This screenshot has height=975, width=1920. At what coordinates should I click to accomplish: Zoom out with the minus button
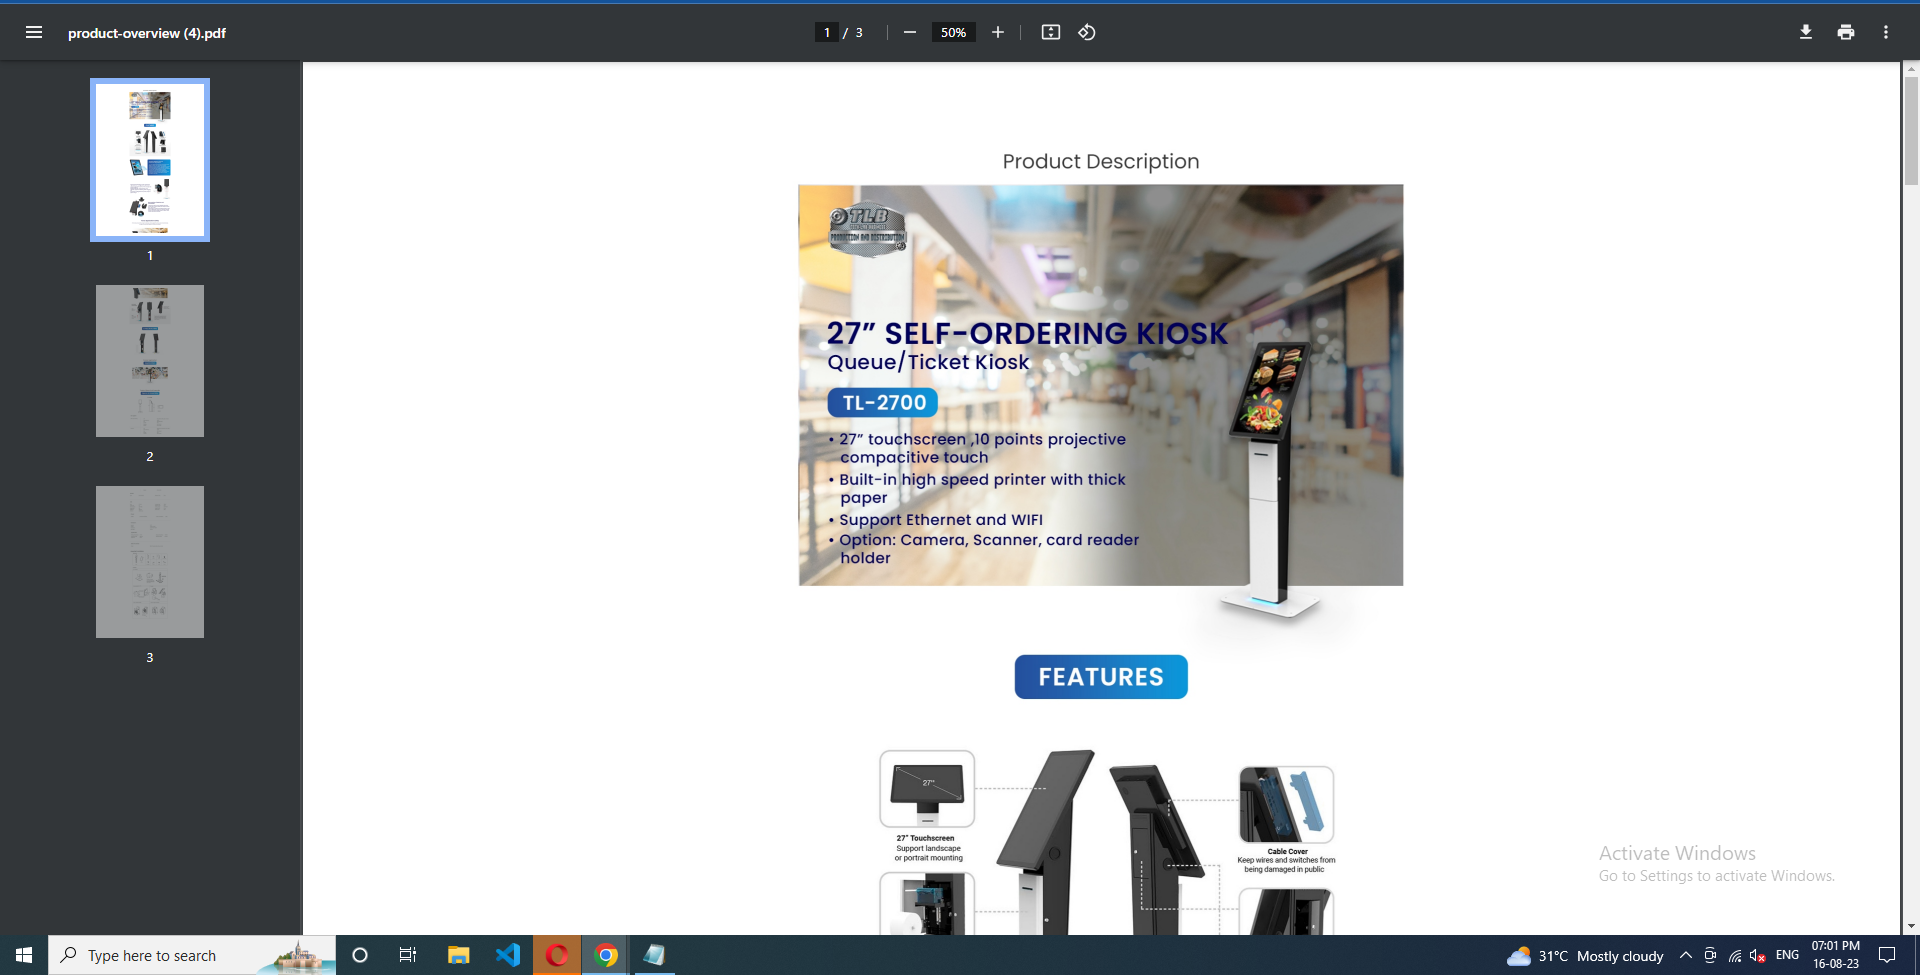[910, 32]
